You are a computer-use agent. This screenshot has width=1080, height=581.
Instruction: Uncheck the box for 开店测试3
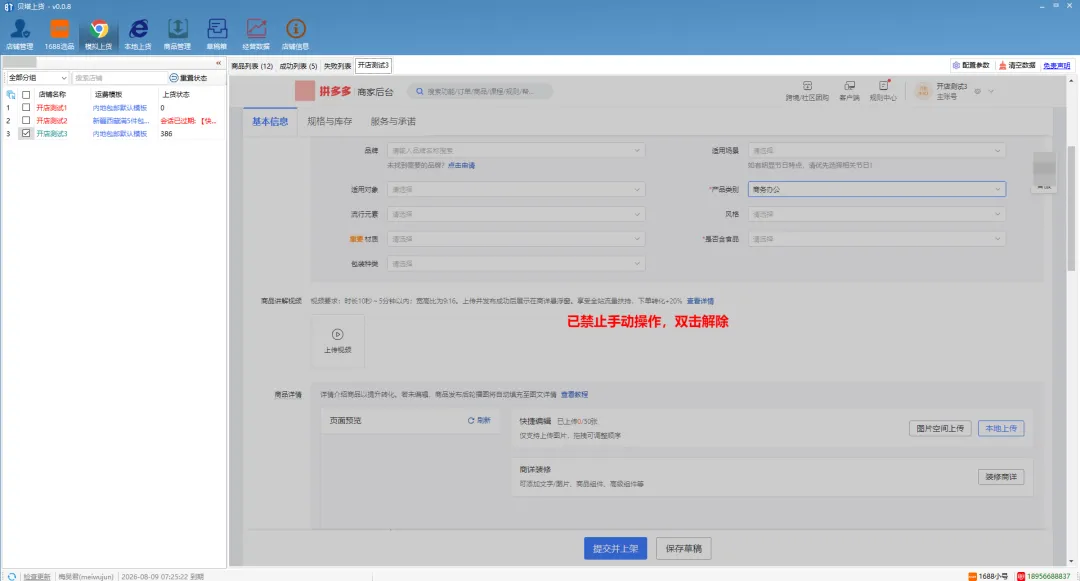(26, 134)
